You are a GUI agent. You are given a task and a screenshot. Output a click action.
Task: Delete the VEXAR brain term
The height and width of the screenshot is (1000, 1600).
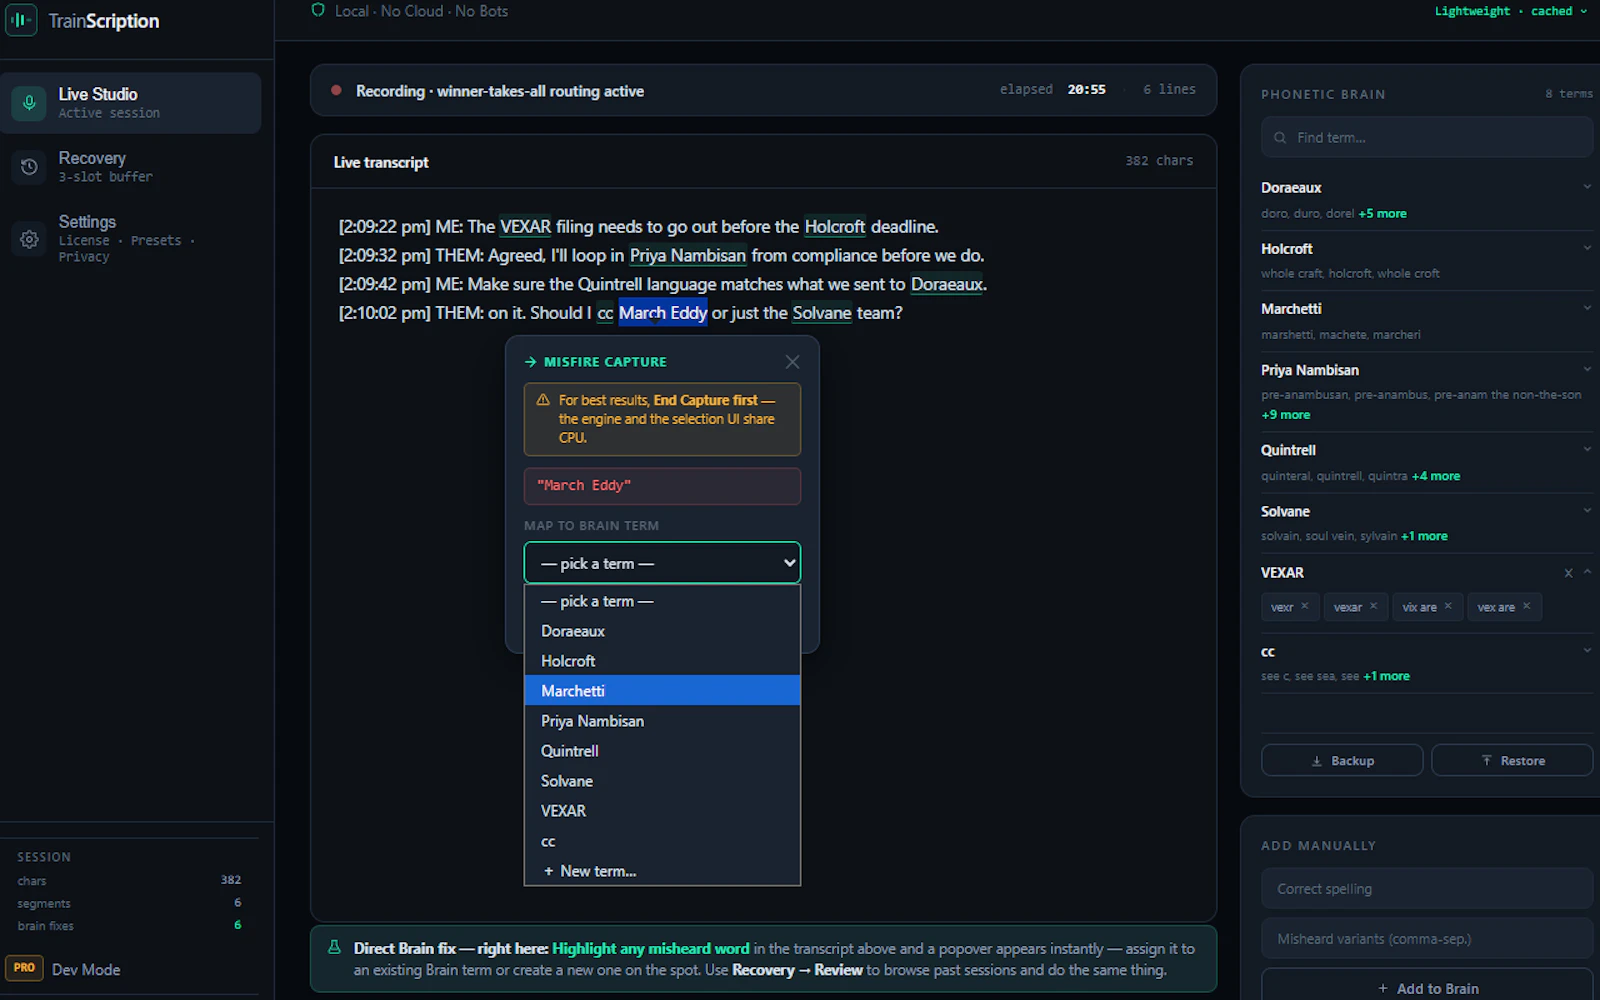[x=1568, y=573]
